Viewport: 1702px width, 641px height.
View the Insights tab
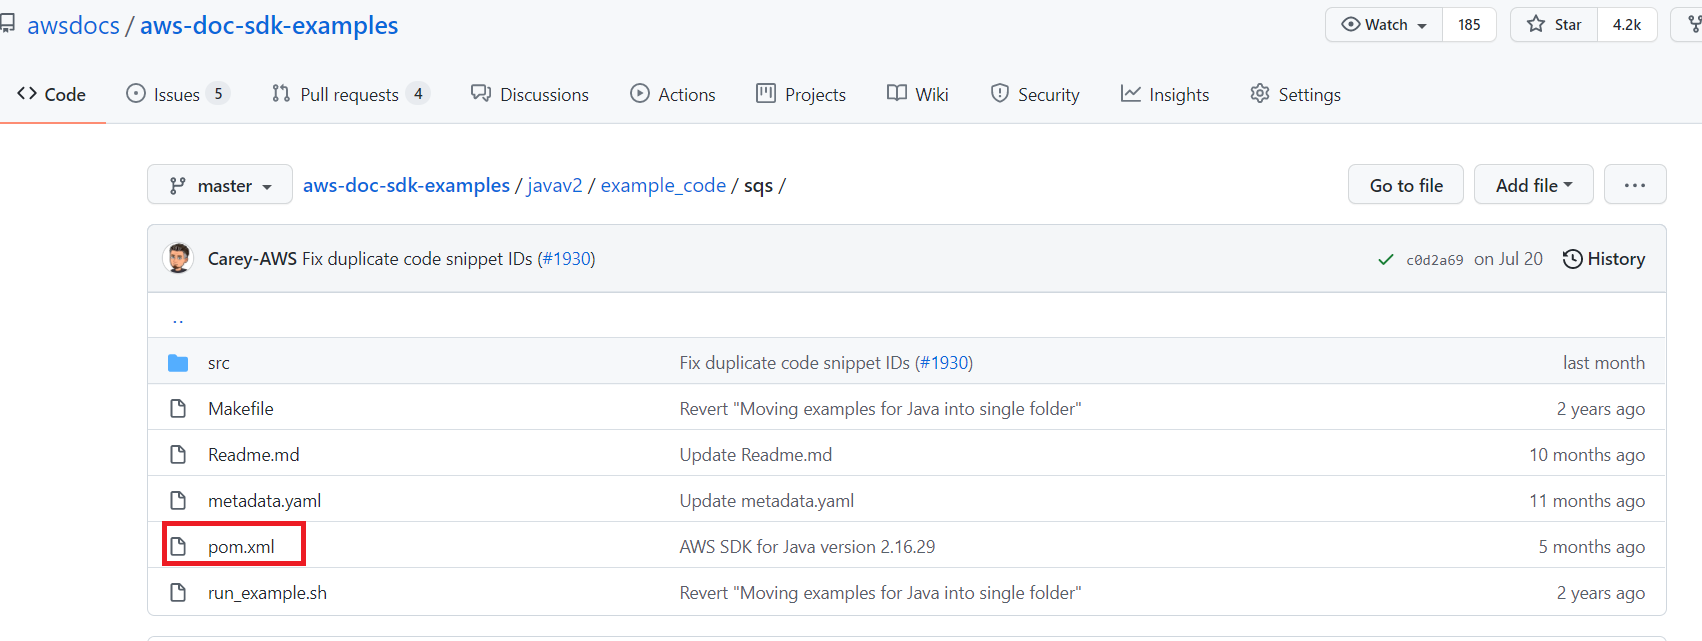pyautogui.click(x=1165, y=94)
